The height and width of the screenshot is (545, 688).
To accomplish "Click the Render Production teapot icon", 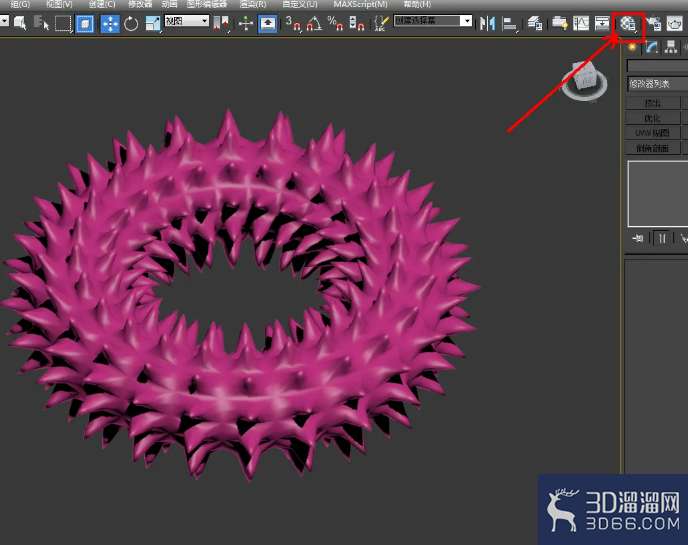I will (x=674, y=23).
